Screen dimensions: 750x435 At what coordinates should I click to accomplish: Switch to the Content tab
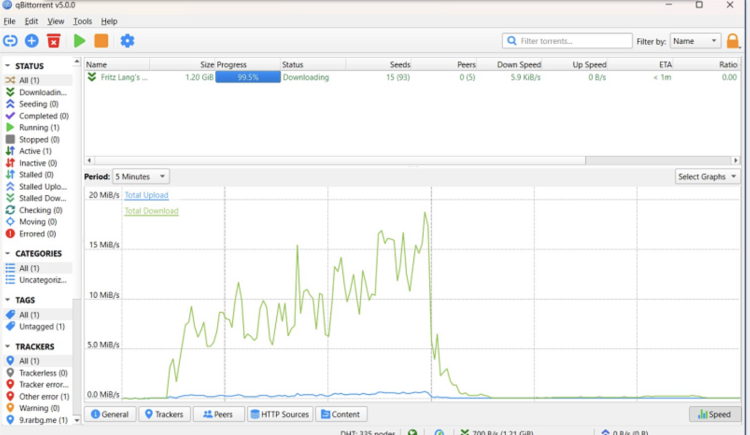coord(341,414)
